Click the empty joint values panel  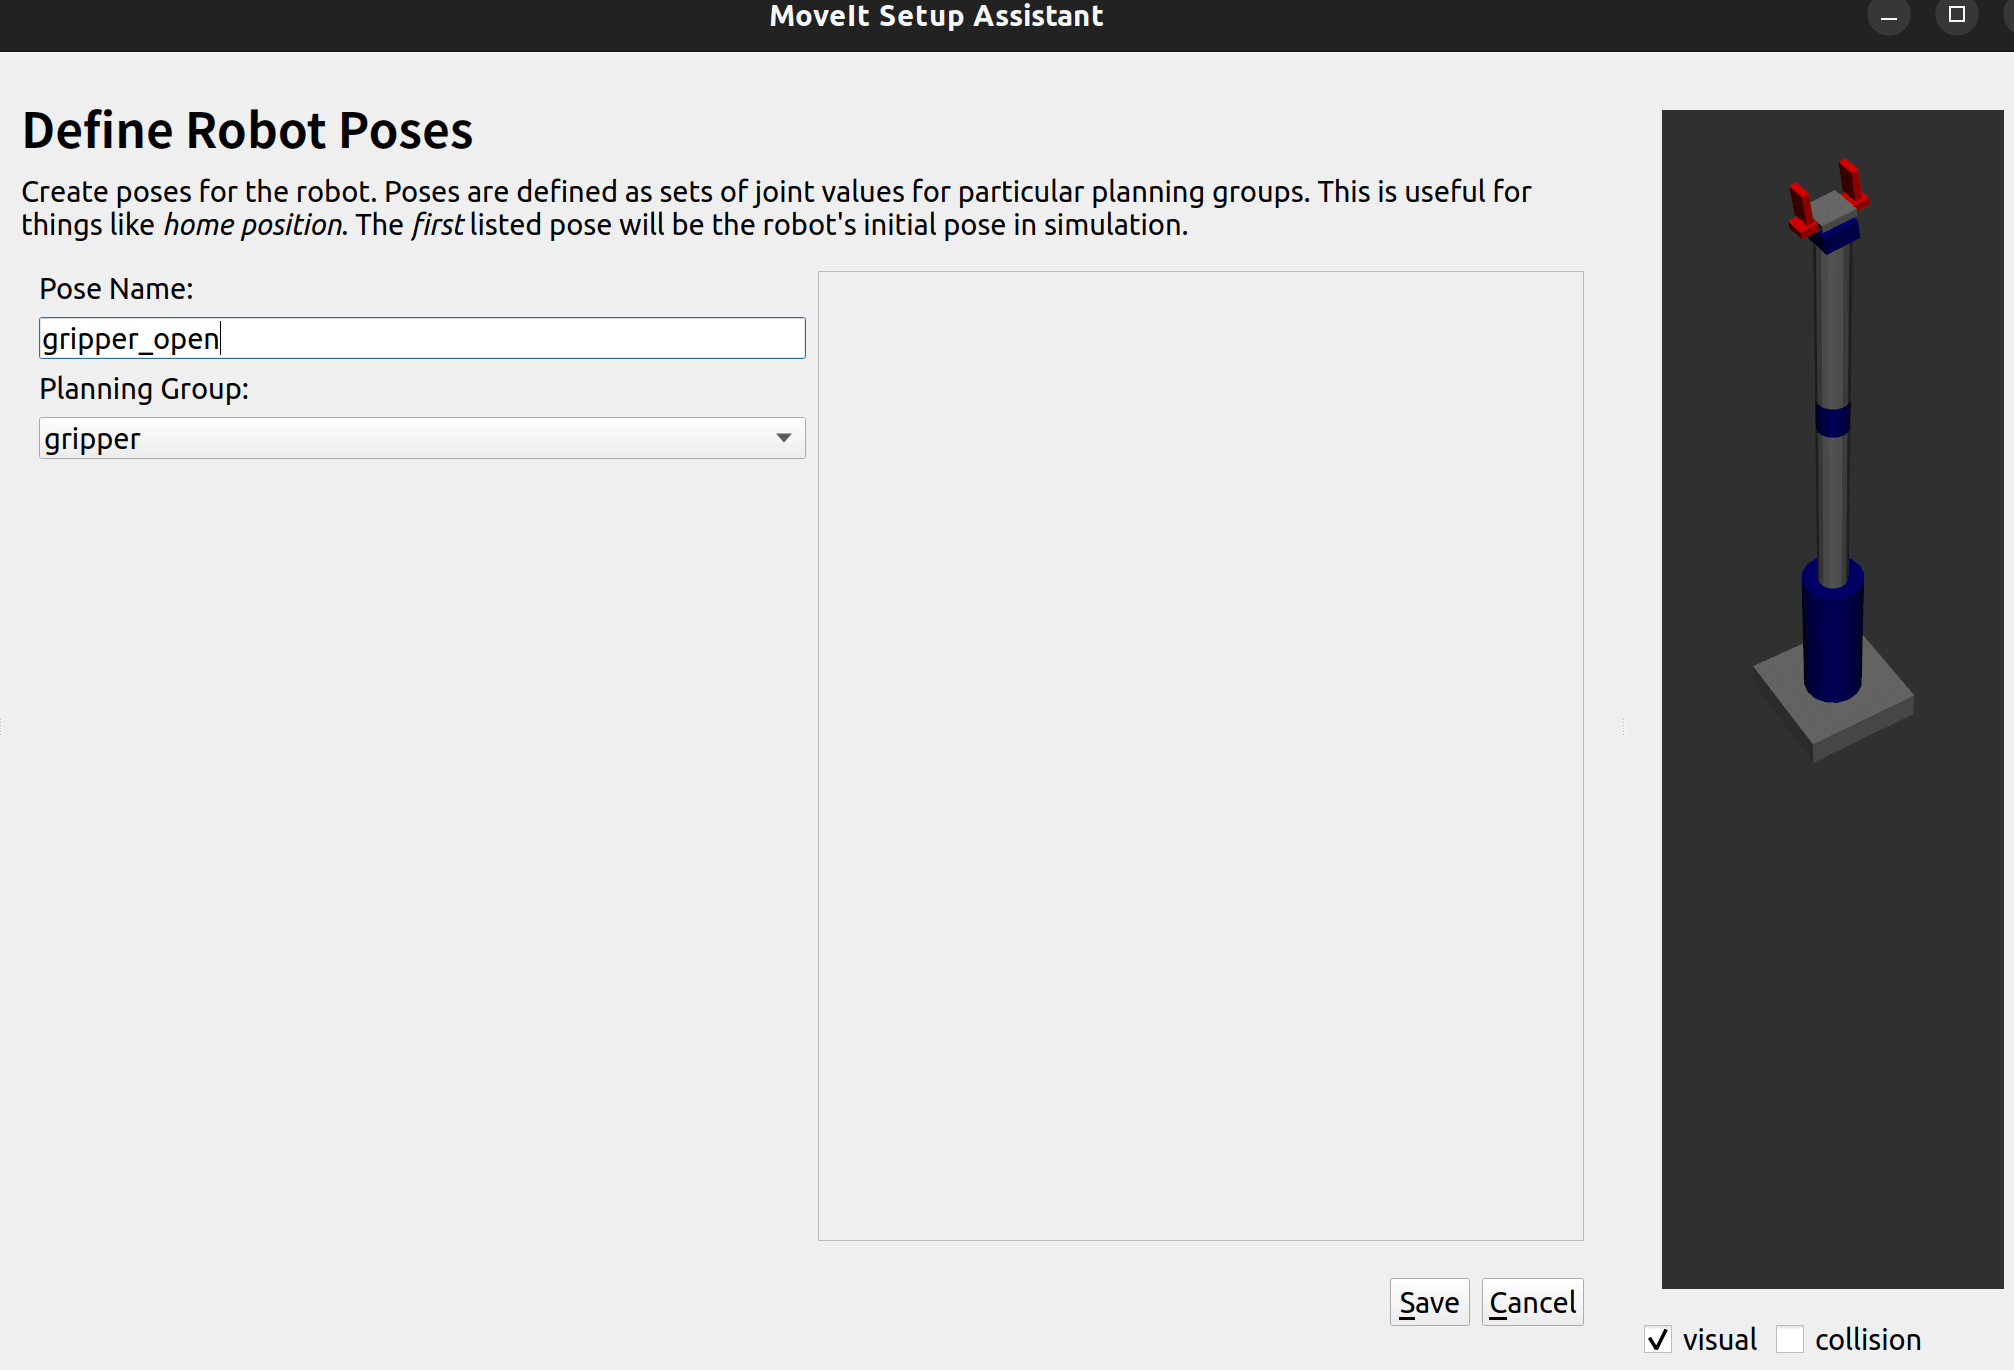pyautogui.click(x=1200, y=755)
